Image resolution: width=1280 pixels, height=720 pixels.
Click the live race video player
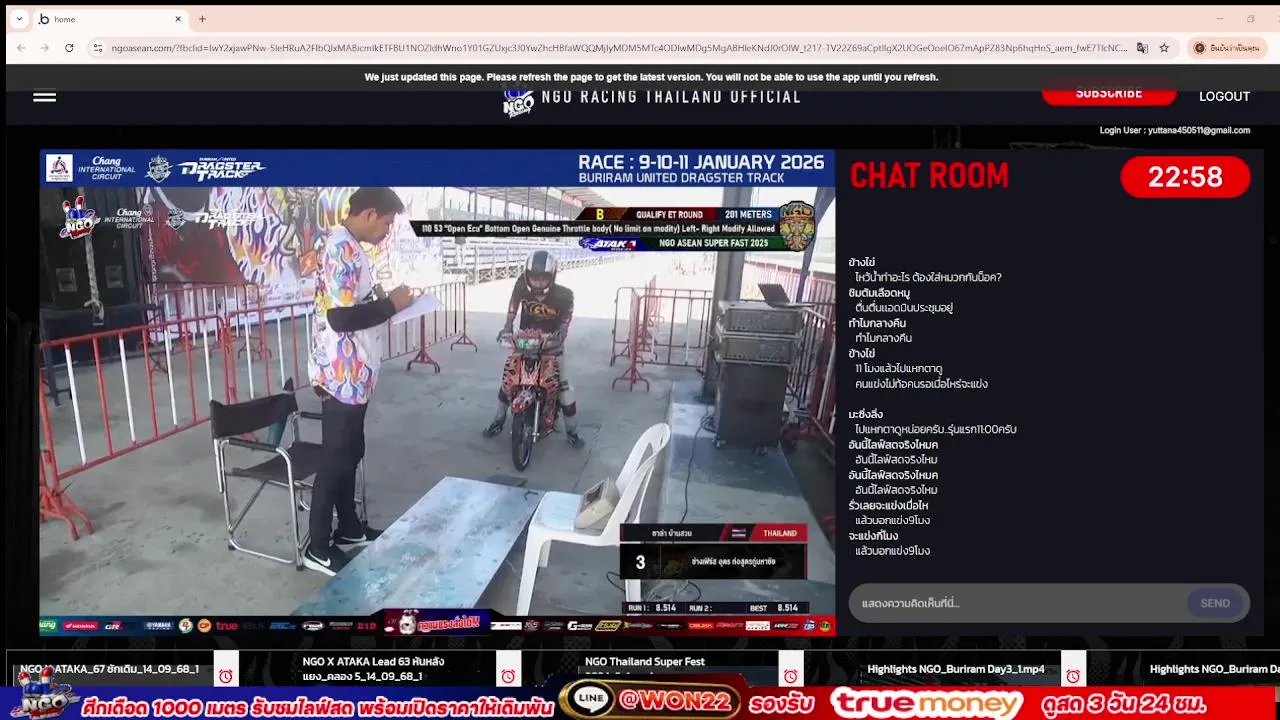(437, 393)
